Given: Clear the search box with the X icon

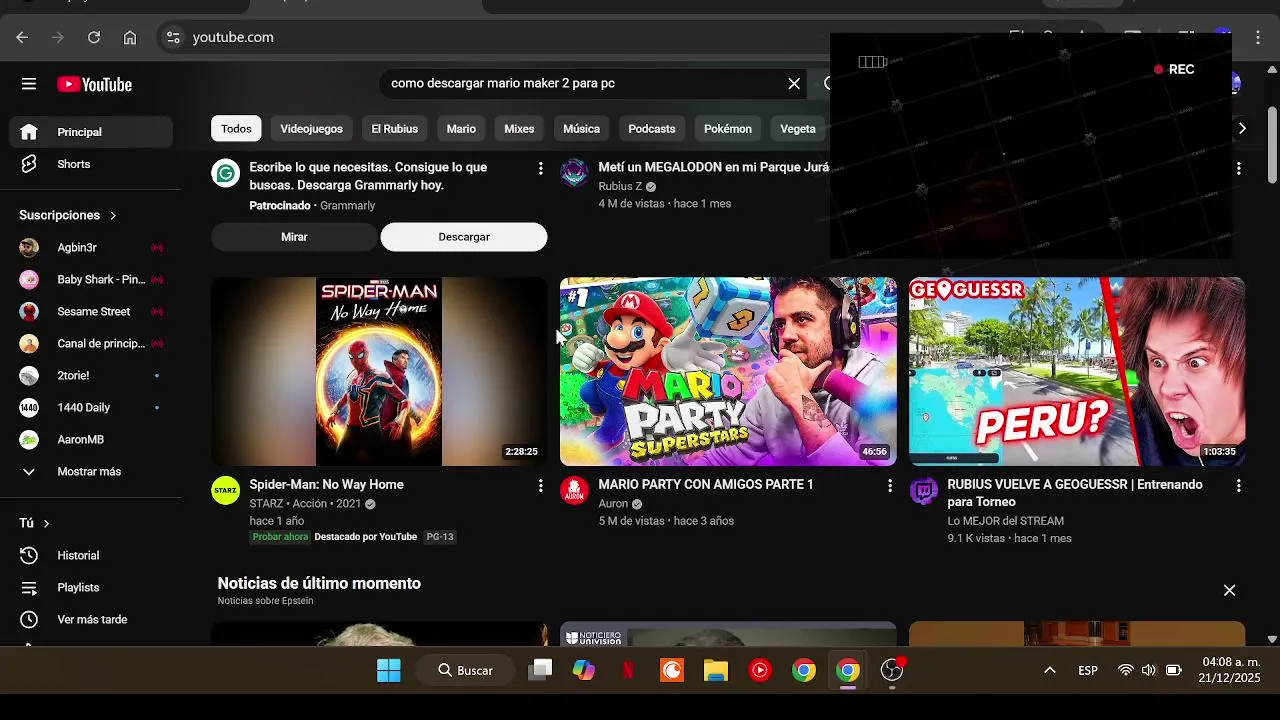Looking at the screenshot, I should tap(794, 84).
